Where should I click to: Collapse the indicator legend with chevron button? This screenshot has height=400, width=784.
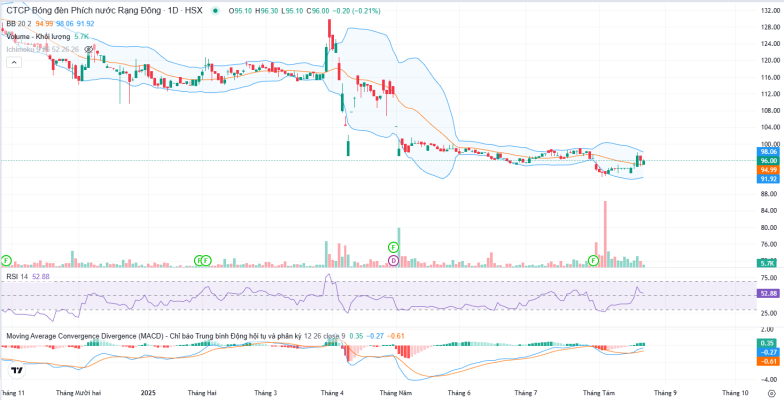pyautogui.click(x=13, y=62)
